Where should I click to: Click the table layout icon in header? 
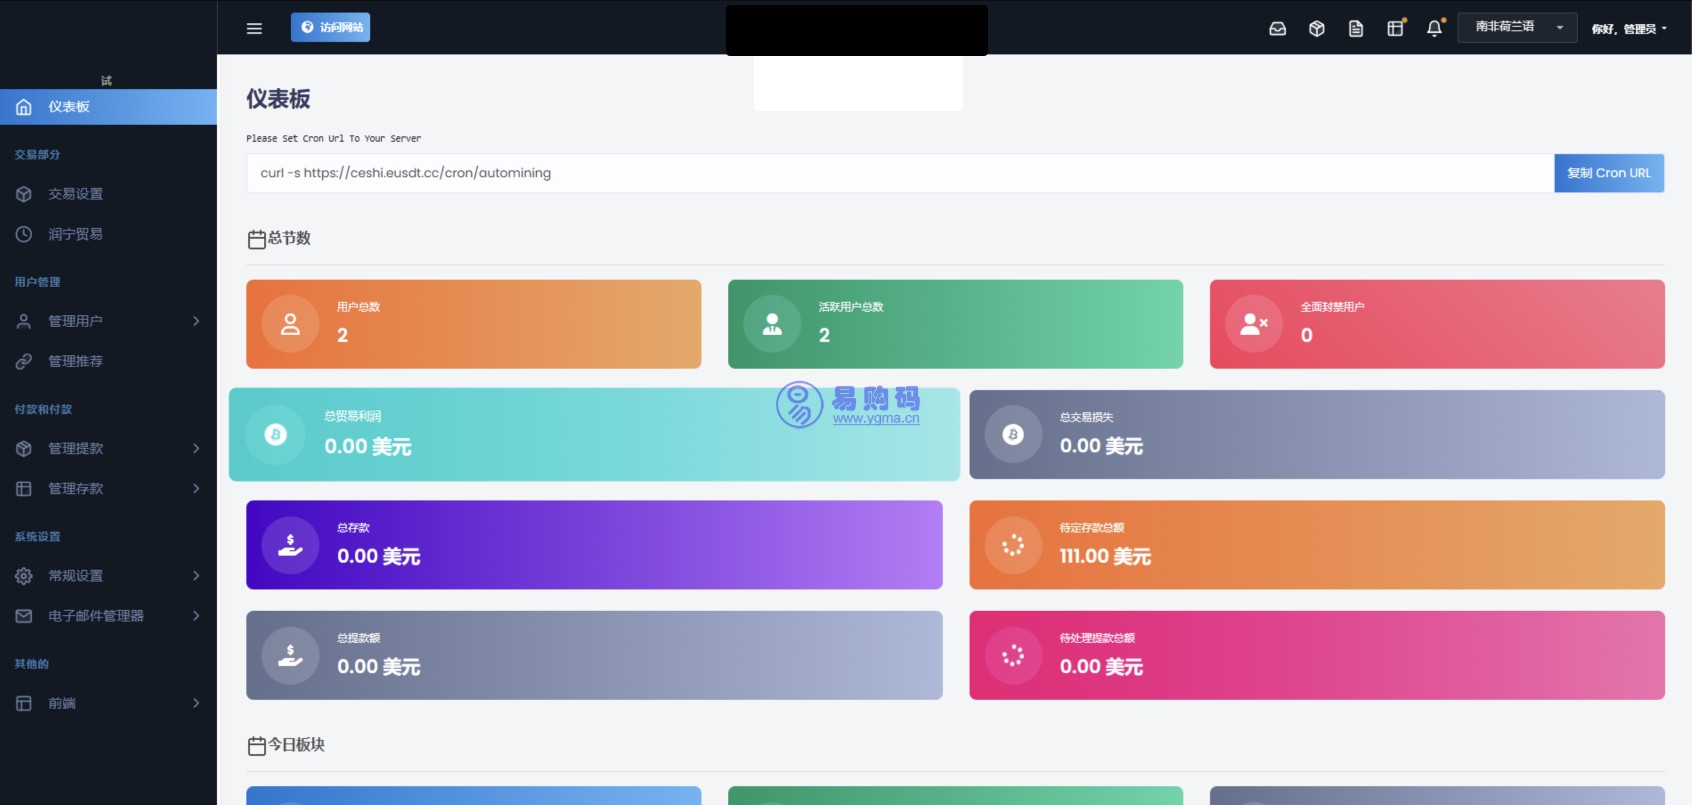(x=1395, y=29)
